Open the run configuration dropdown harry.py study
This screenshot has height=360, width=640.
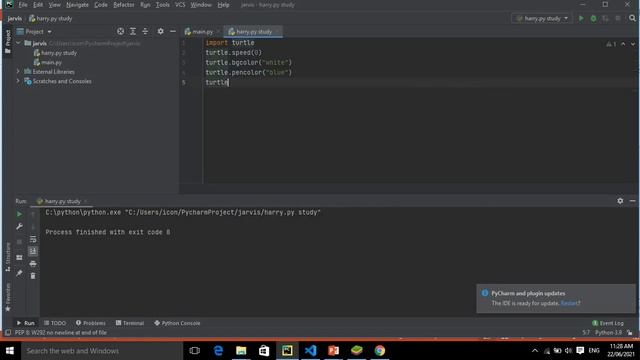tap(542, 18)
